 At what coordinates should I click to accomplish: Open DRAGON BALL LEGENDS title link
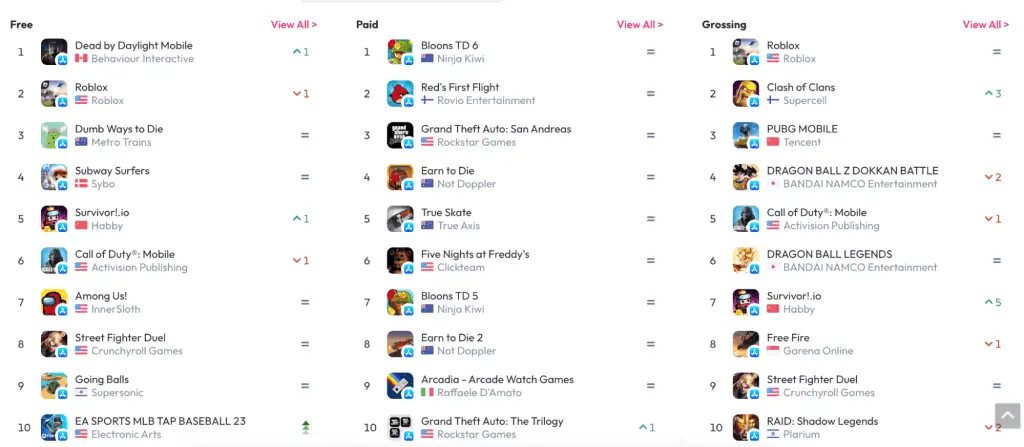pos(829,254)
